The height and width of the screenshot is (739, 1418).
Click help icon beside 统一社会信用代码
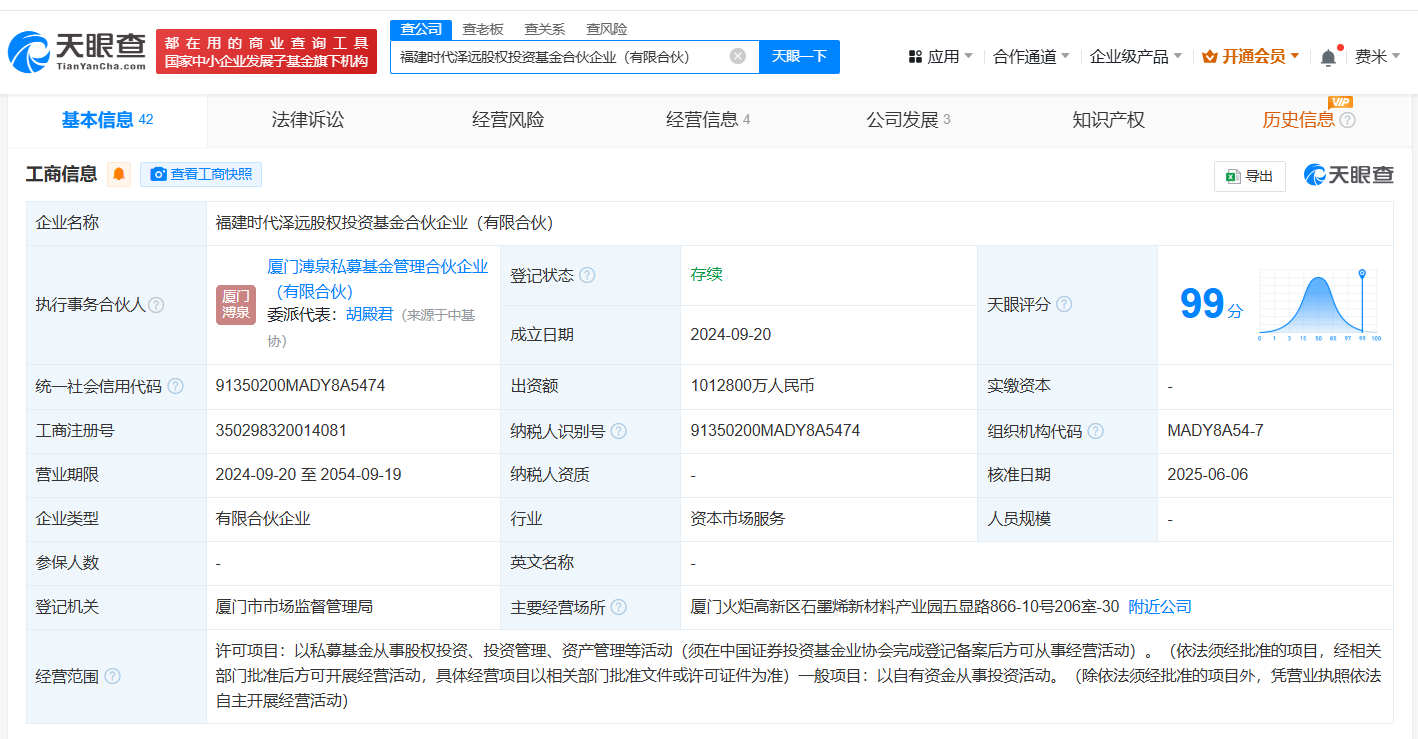point(175,386)
